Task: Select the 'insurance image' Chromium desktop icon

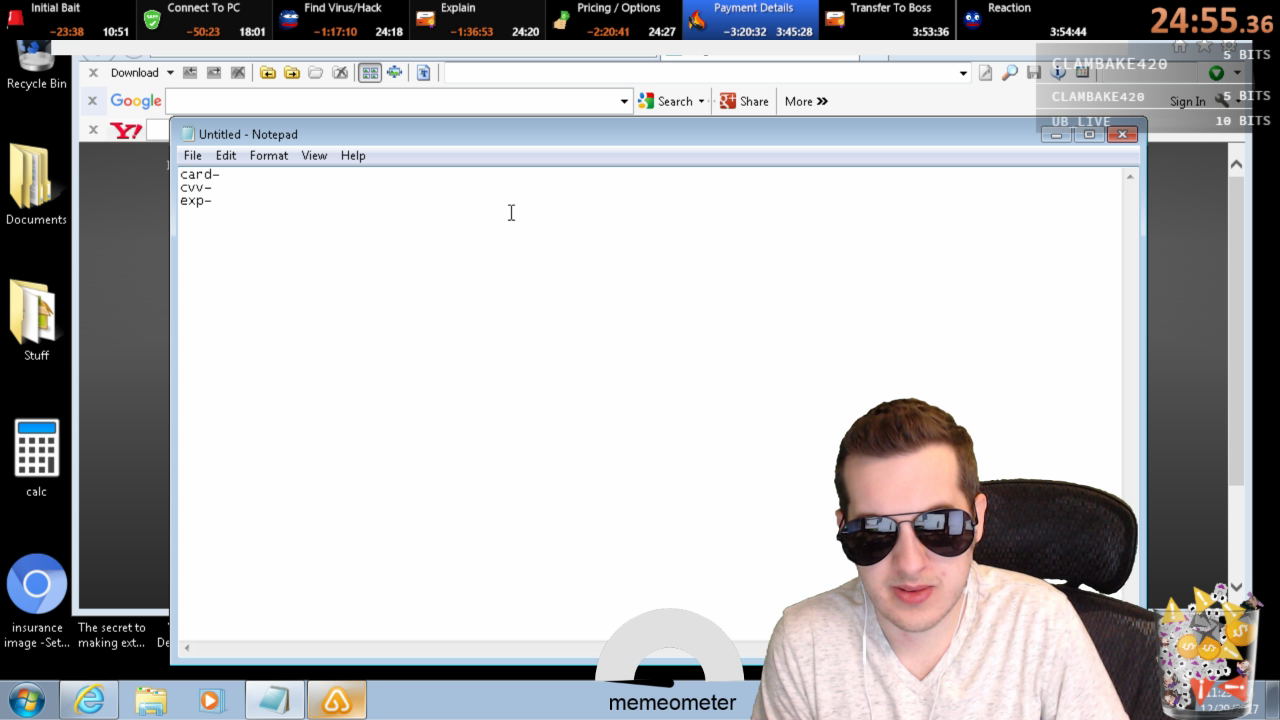Action: pos(37,601)
